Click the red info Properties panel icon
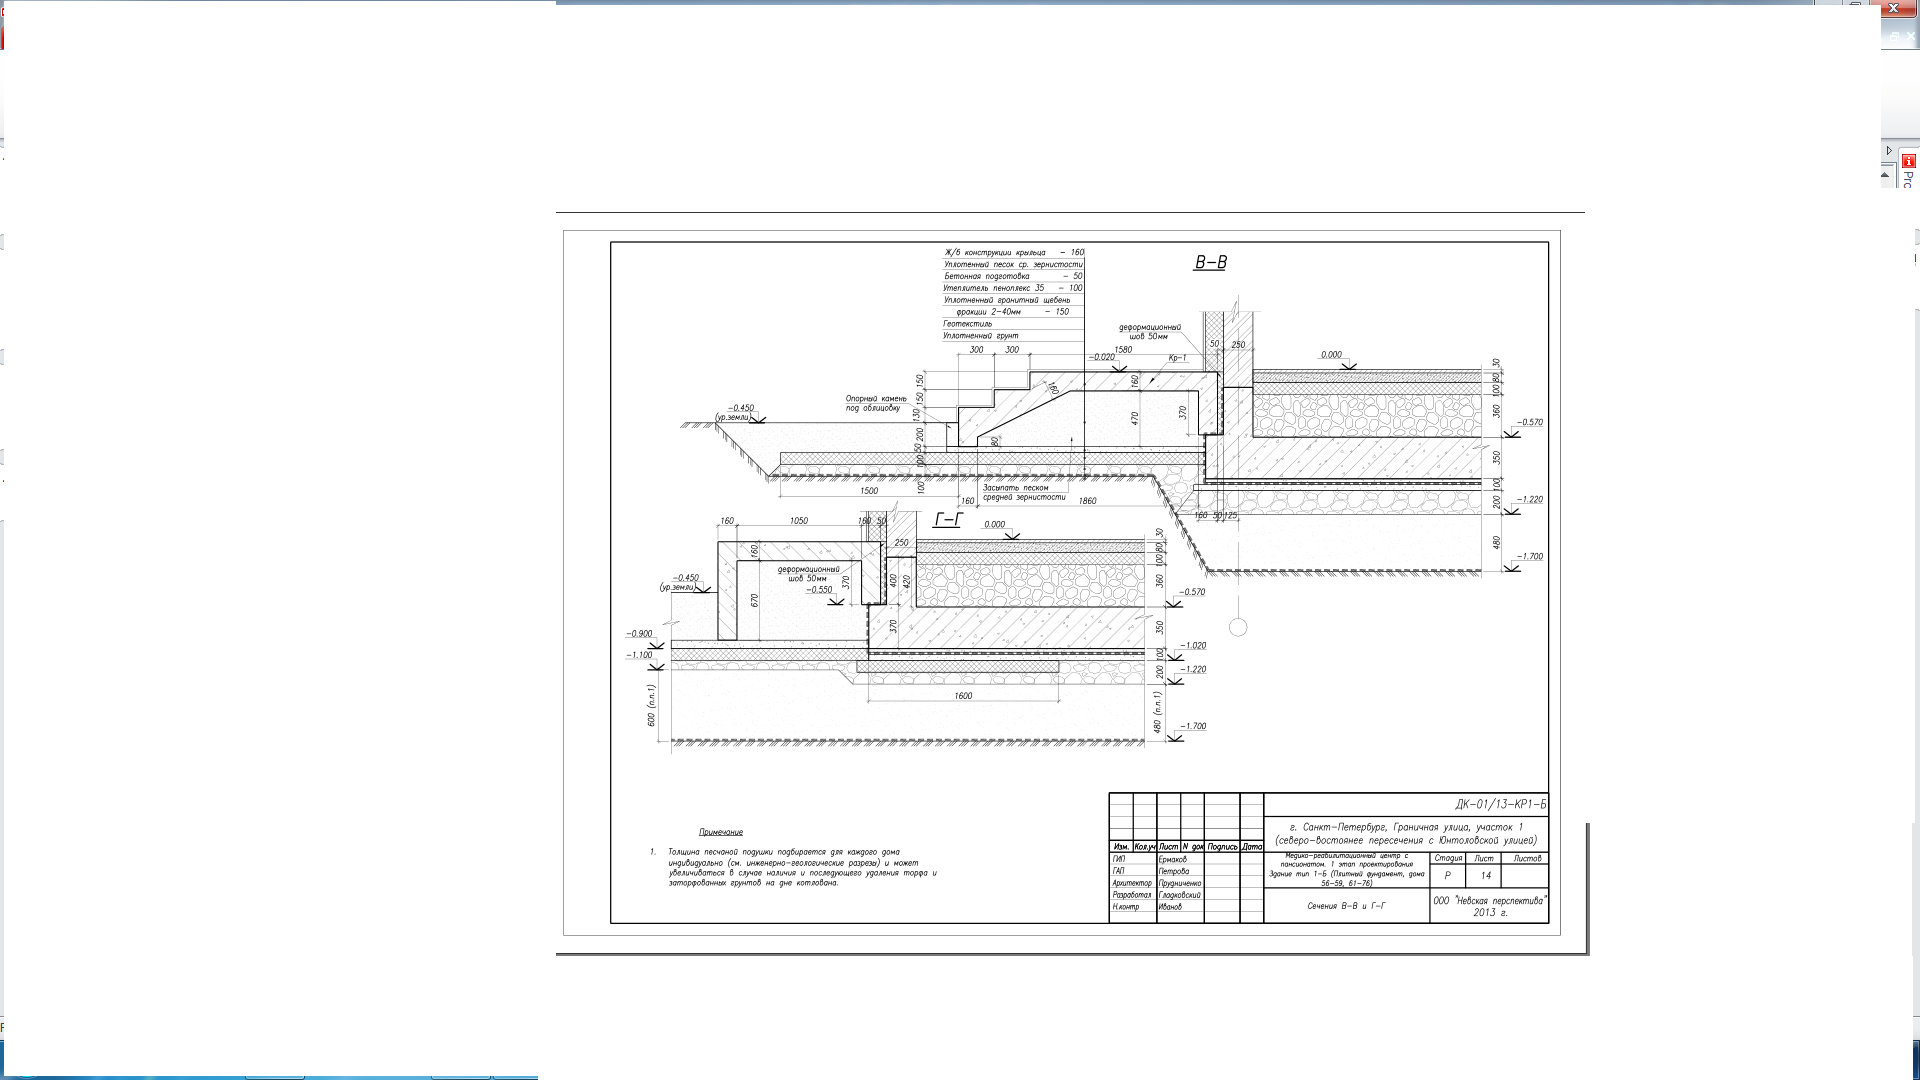1920x1080 pixels. pyautogui.click(x=1908, y=161)
